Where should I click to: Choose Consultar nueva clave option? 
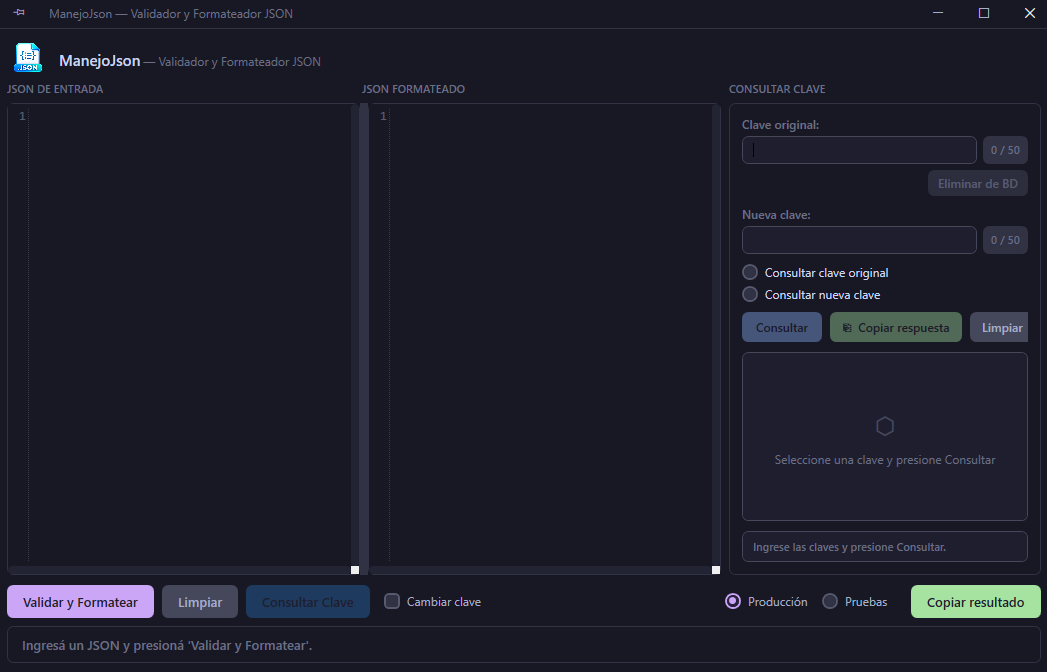point(750,294)
